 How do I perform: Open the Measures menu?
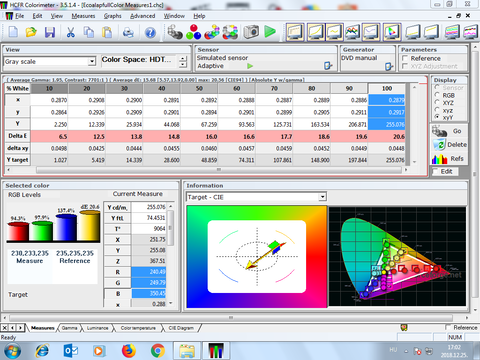83,16
